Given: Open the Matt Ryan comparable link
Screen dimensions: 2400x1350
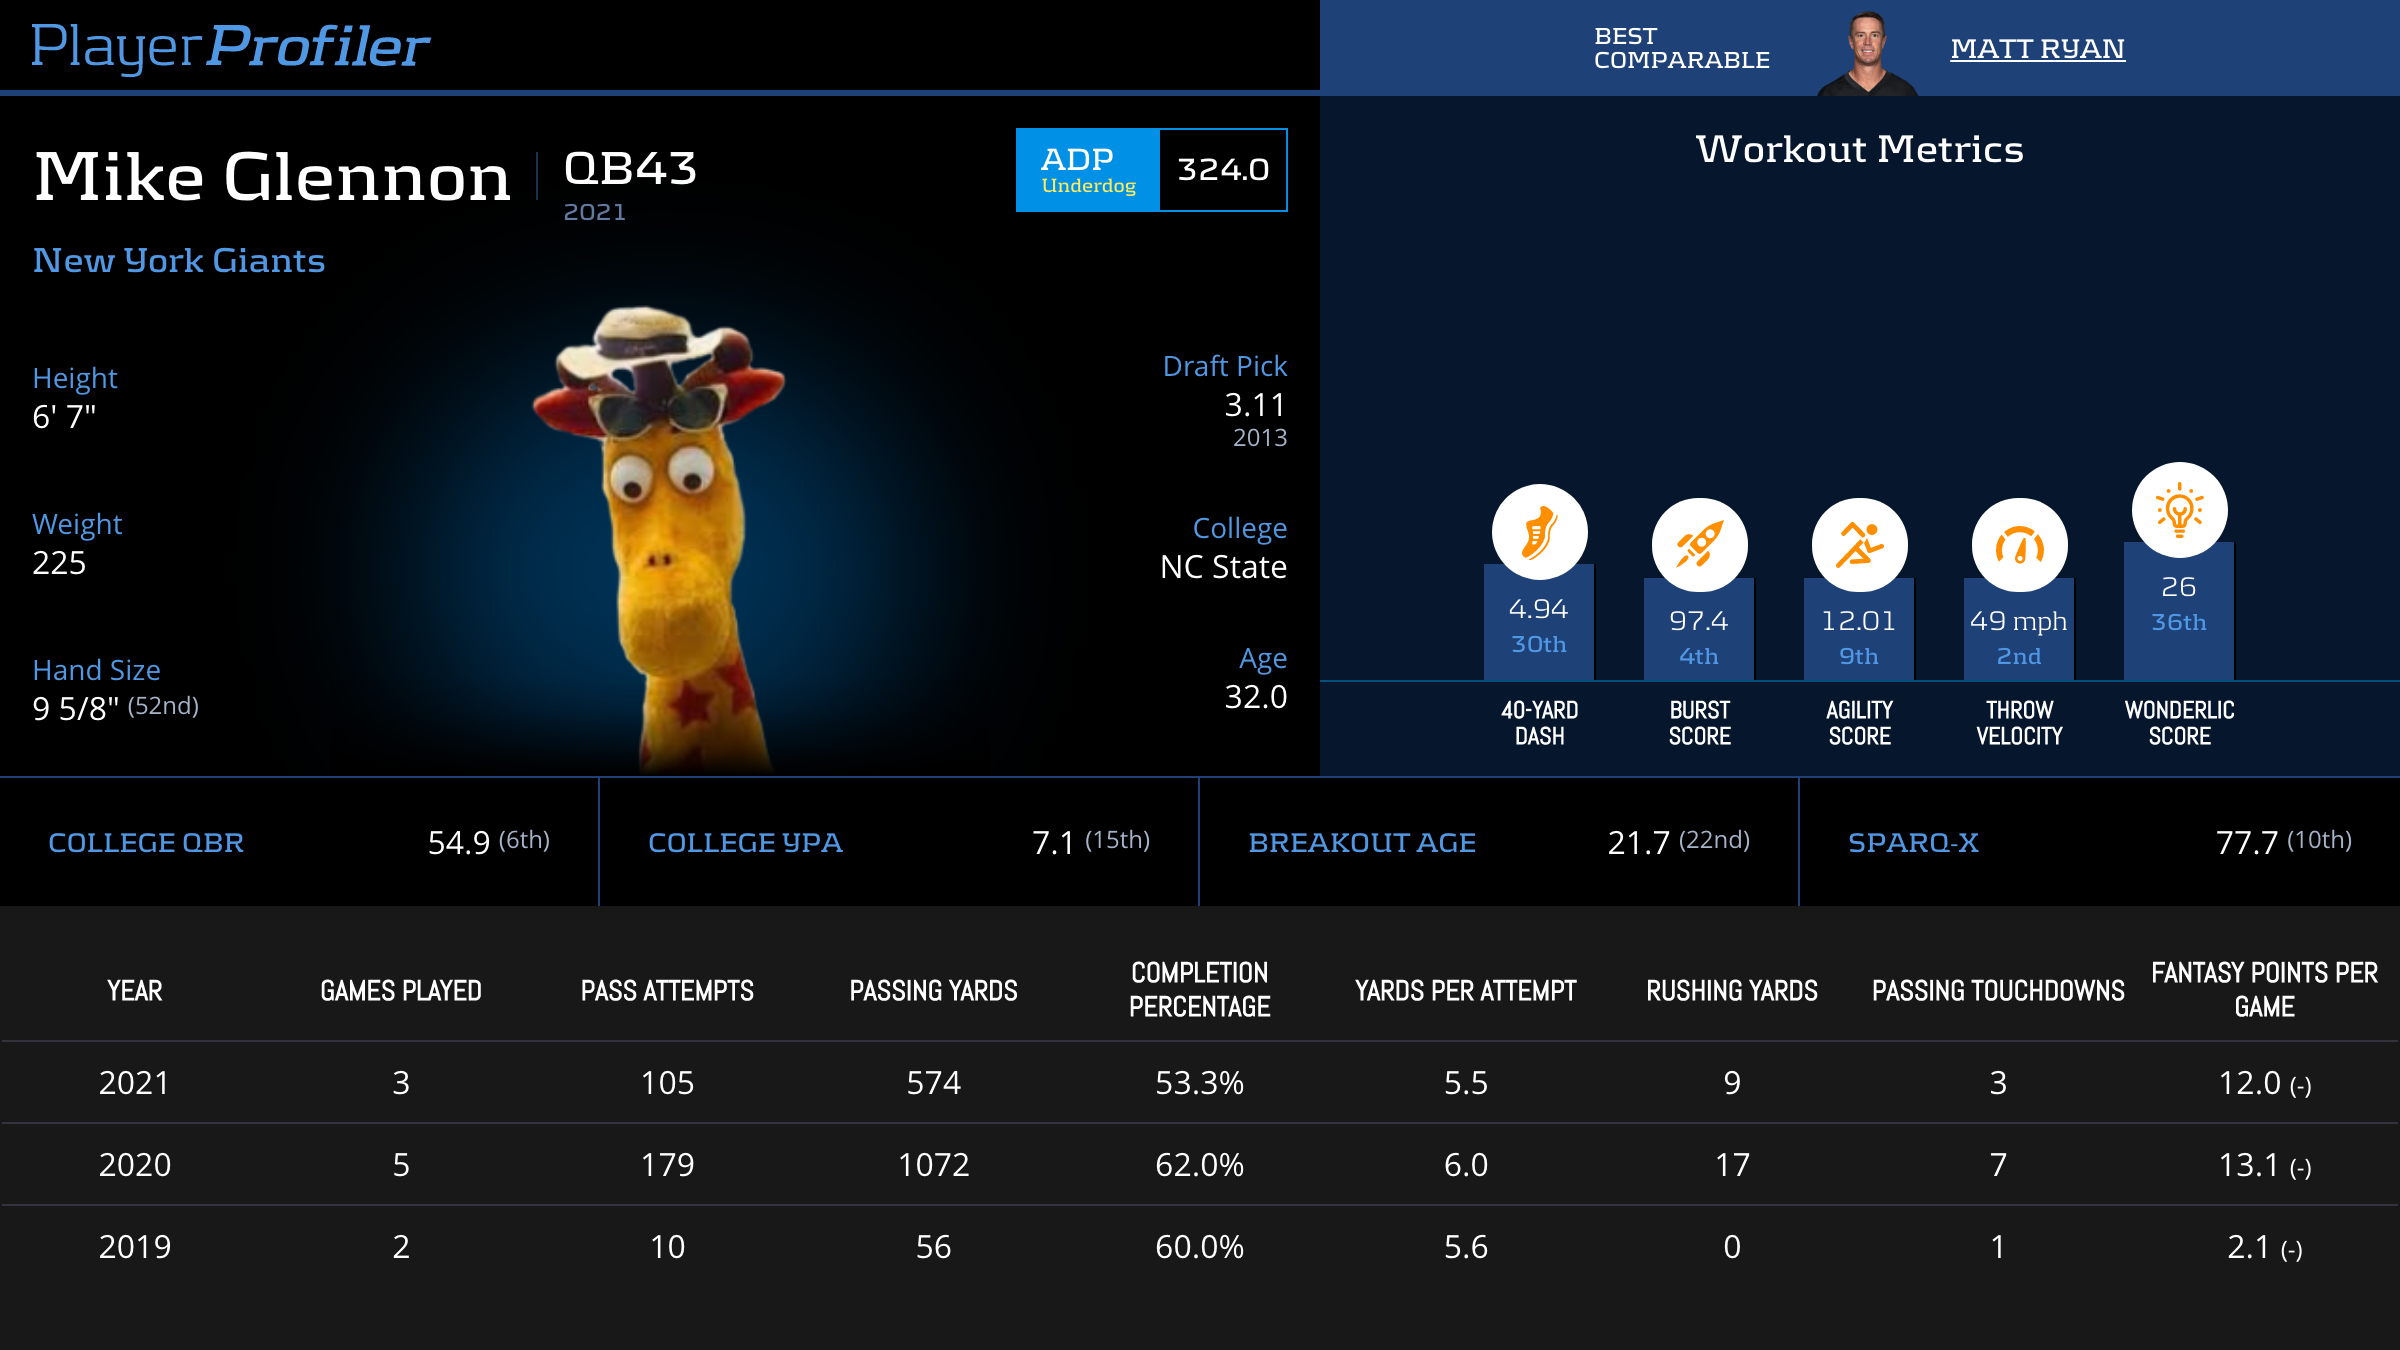Looking at the screenshot, I should tap(2037, 48).
